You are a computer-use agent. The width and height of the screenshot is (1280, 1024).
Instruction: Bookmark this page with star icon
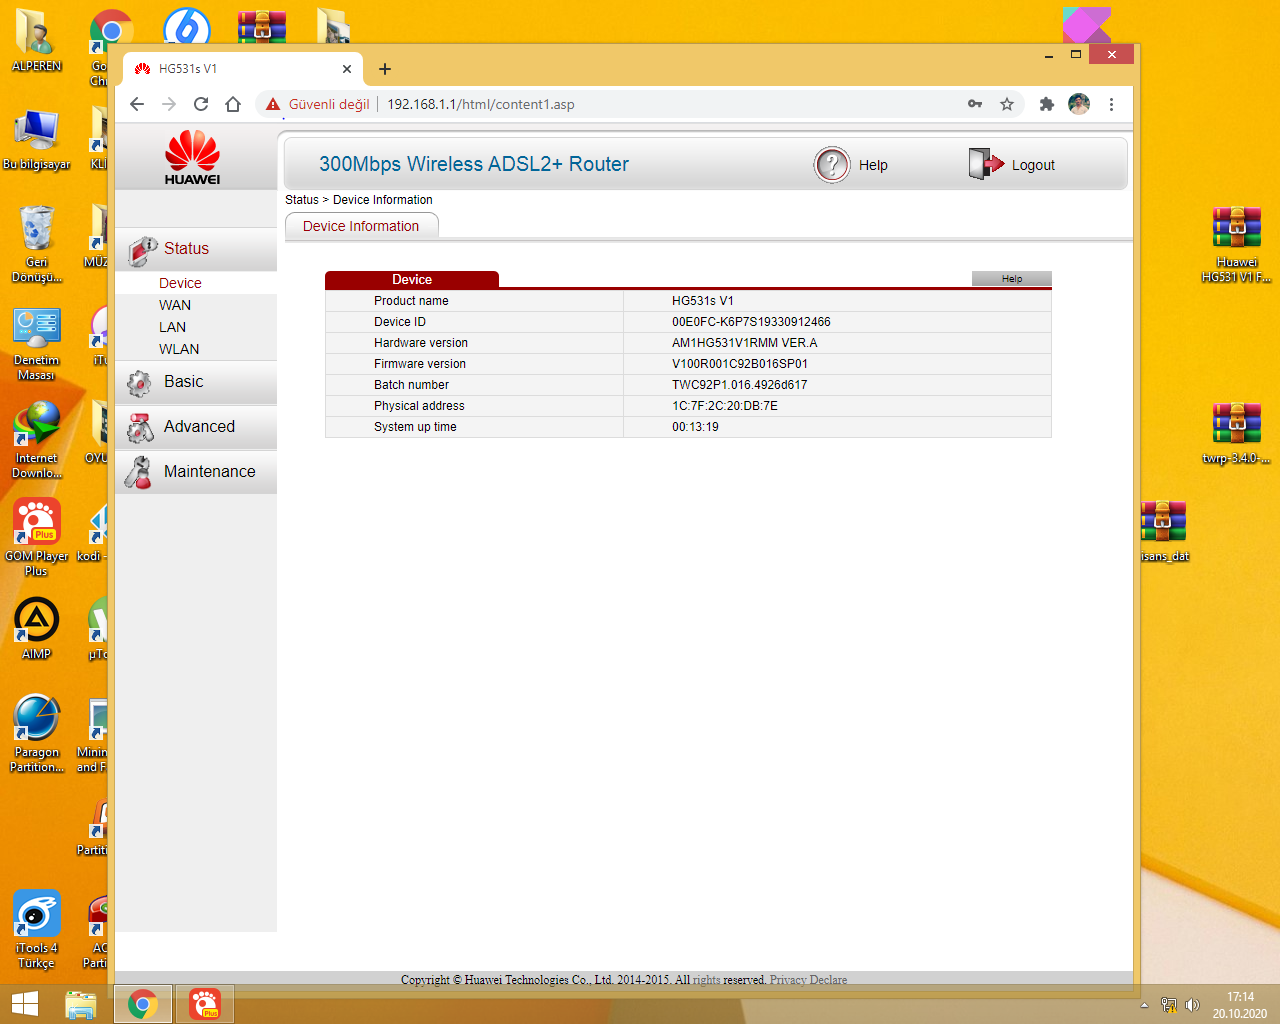pos(1007,104)
